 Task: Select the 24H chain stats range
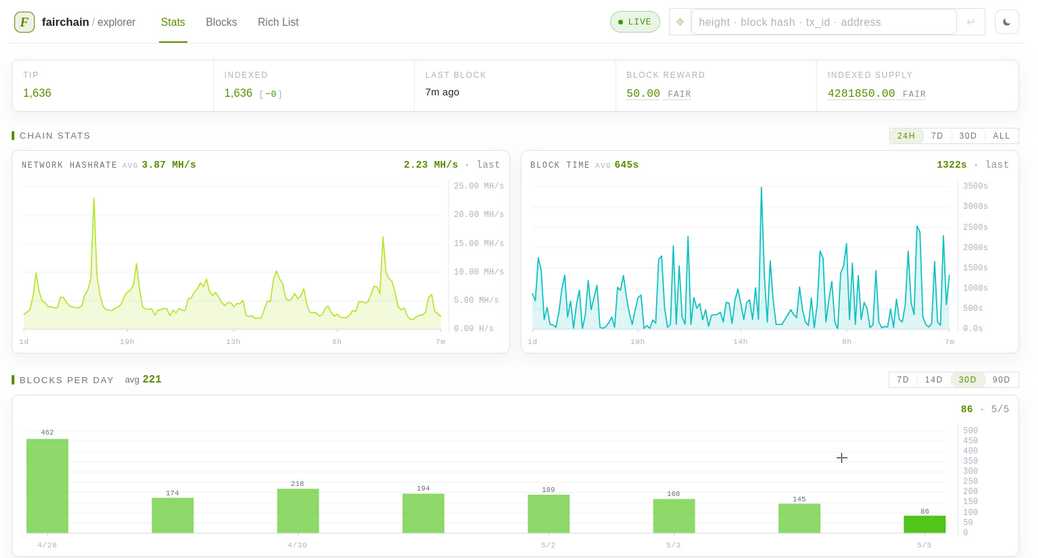(x=906, y=136)
